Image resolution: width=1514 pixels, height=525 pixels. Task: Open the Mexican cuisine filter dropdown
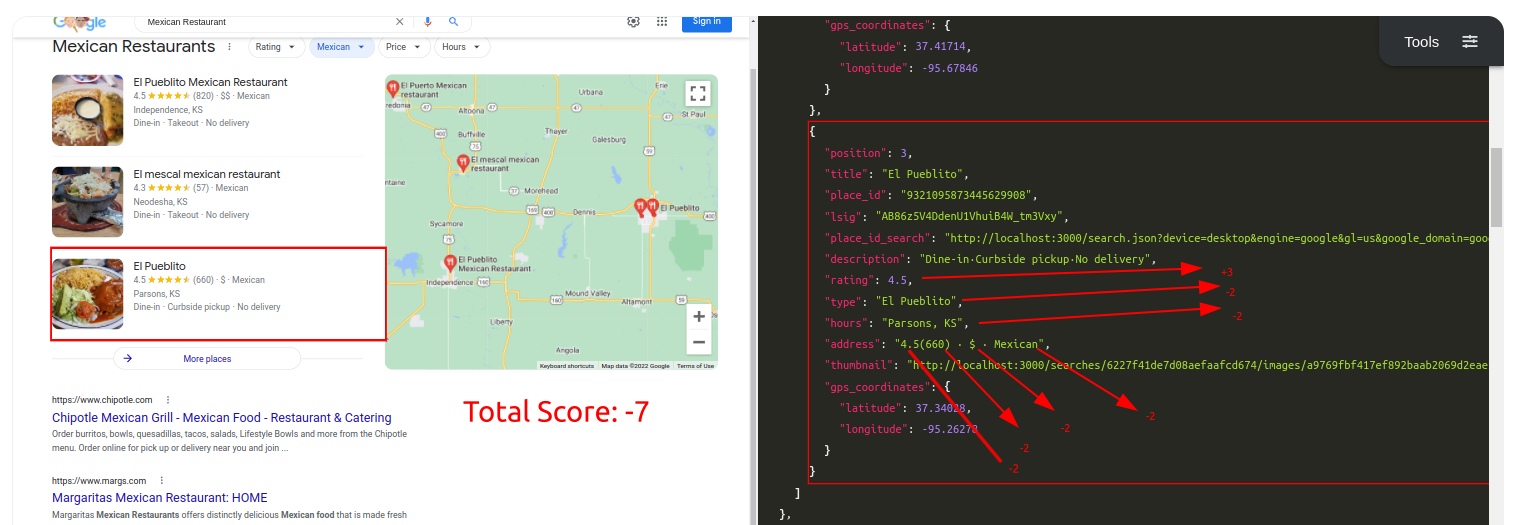(342, 47)
